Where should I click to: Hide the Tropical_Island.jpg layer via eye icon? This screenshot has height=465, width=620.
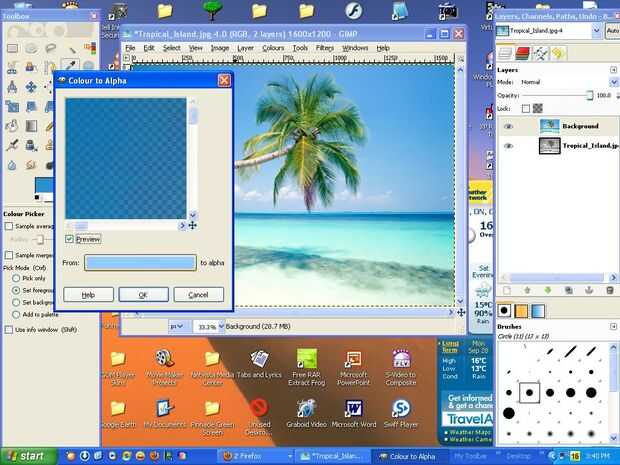coord(508,146)
